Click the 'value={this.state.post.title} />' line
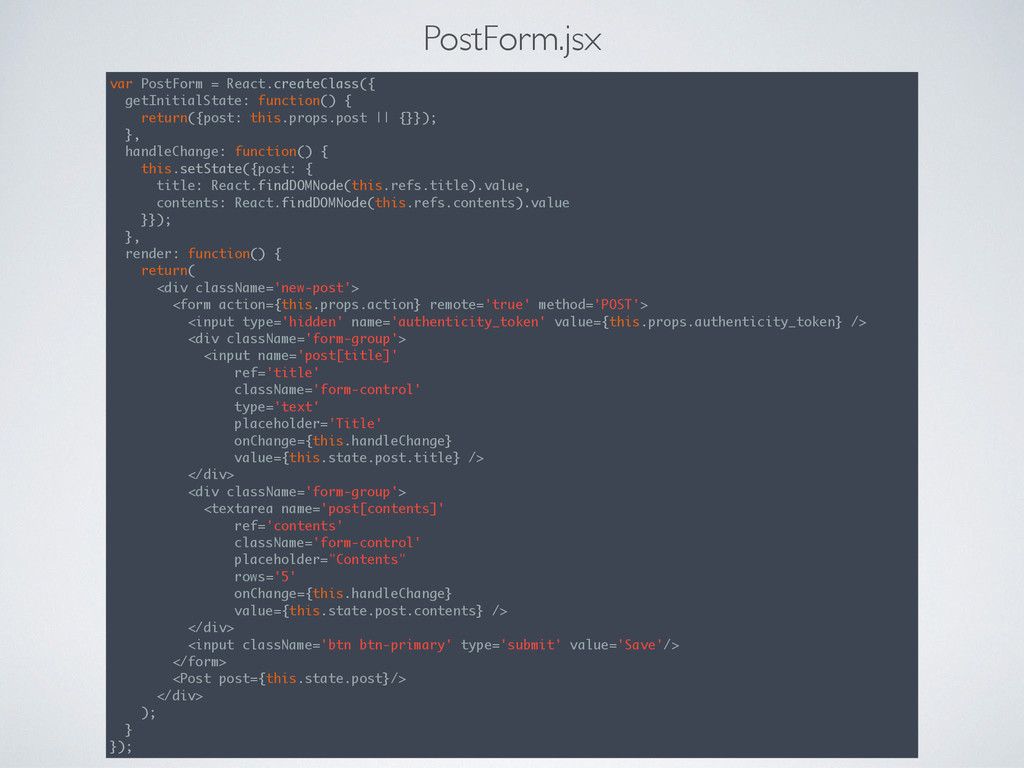Image resolution: width=1024 pixels, height=768 pixels. click(359, 458)
